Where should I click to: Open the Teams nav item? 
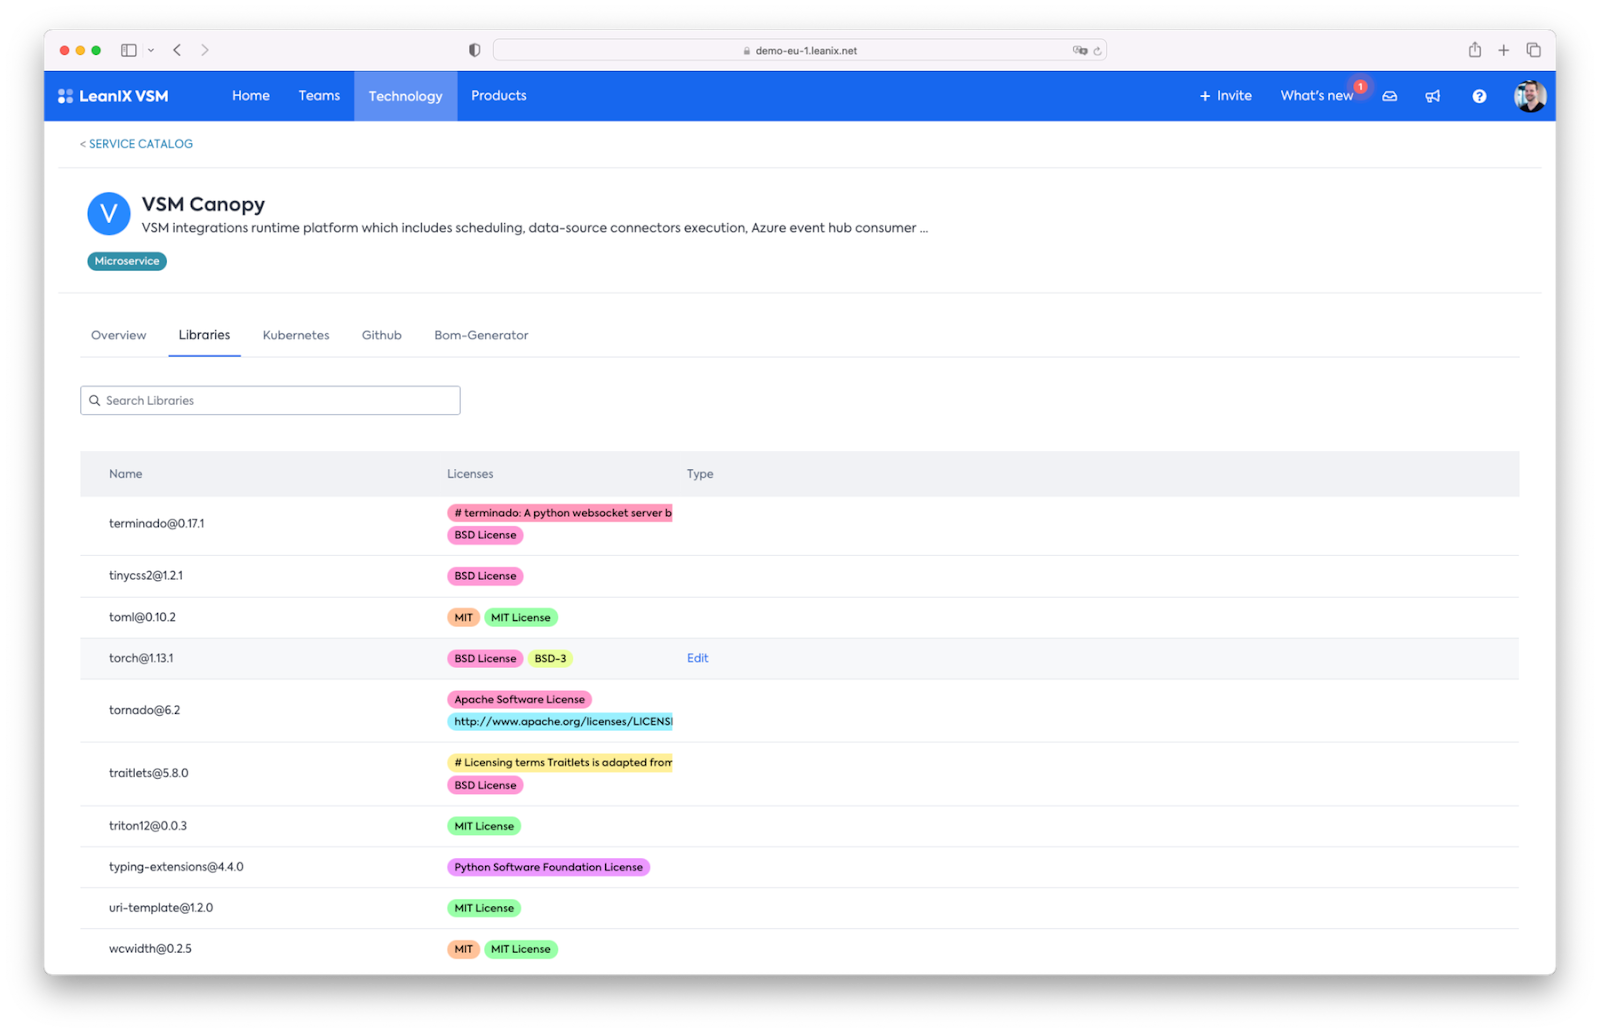(x=319, y=96)
